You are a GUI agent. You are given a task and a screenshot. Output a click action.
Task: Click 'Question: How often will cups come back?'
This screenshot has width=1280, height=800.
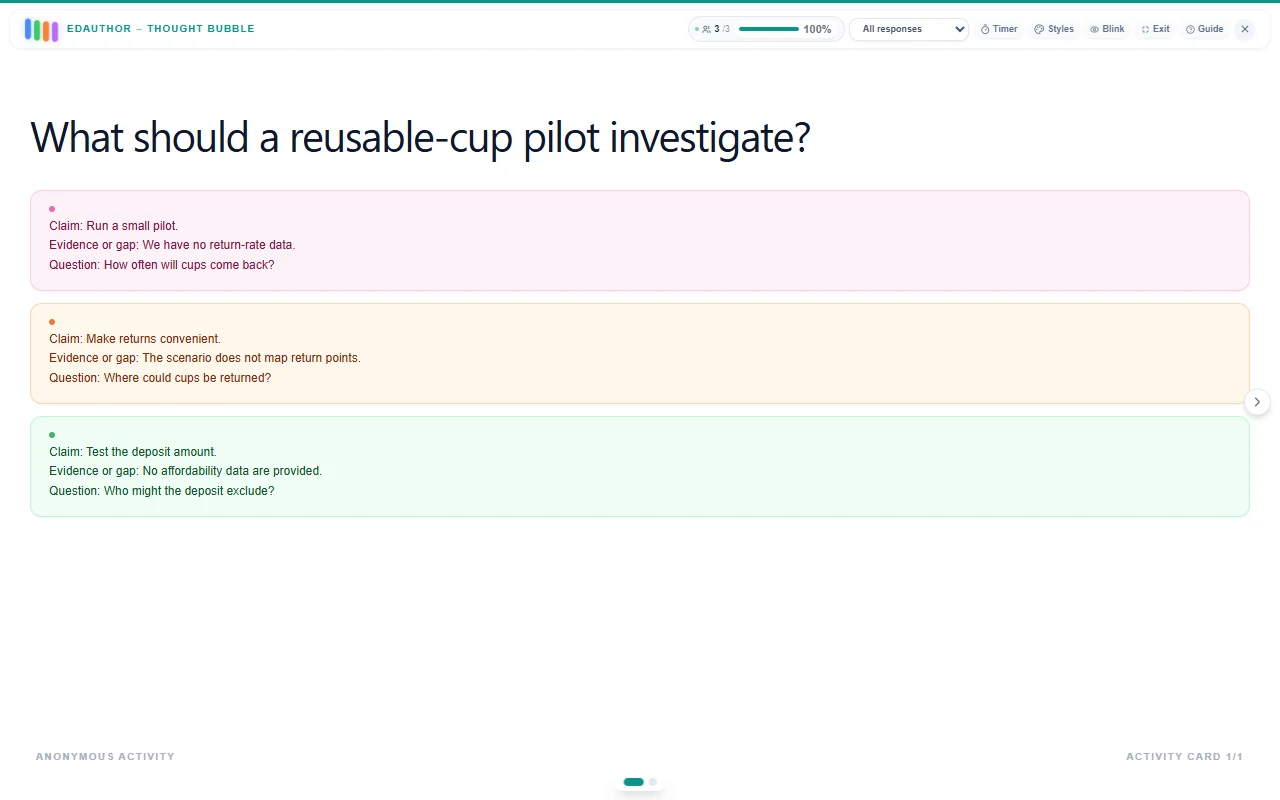[x=162, y=265]
